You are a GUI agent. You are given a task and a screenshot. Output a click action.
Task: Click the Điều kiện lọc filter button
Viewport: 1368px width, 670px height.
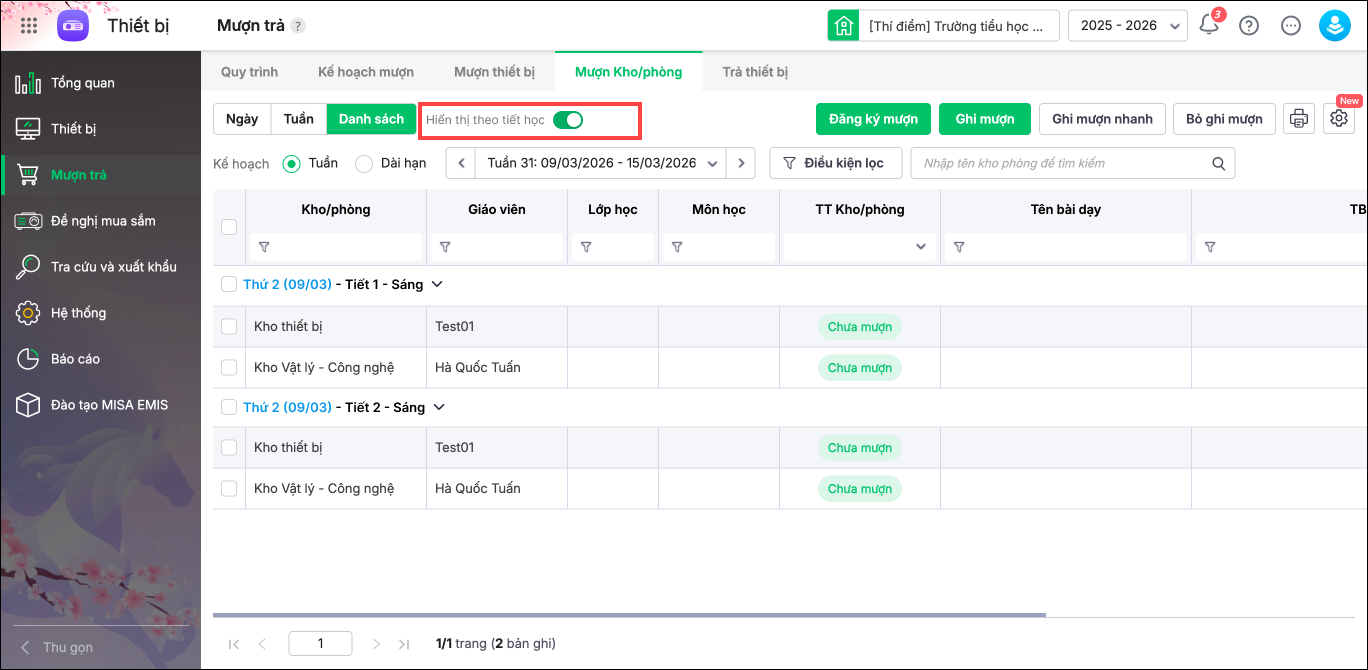(x=835, y=163)
